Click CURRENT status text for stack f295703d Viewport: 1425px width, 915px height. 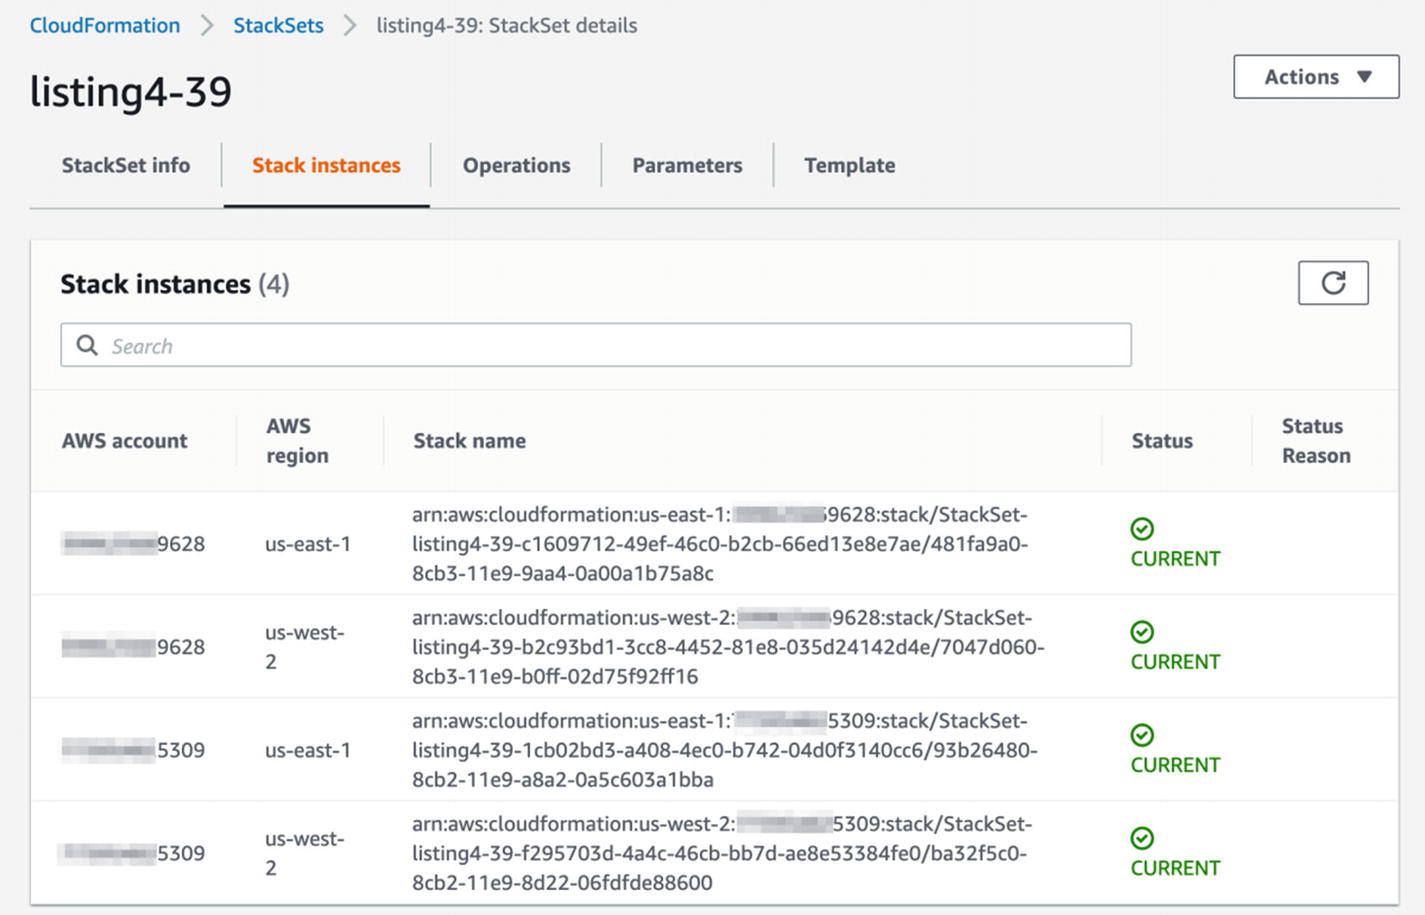(1175, 868)
